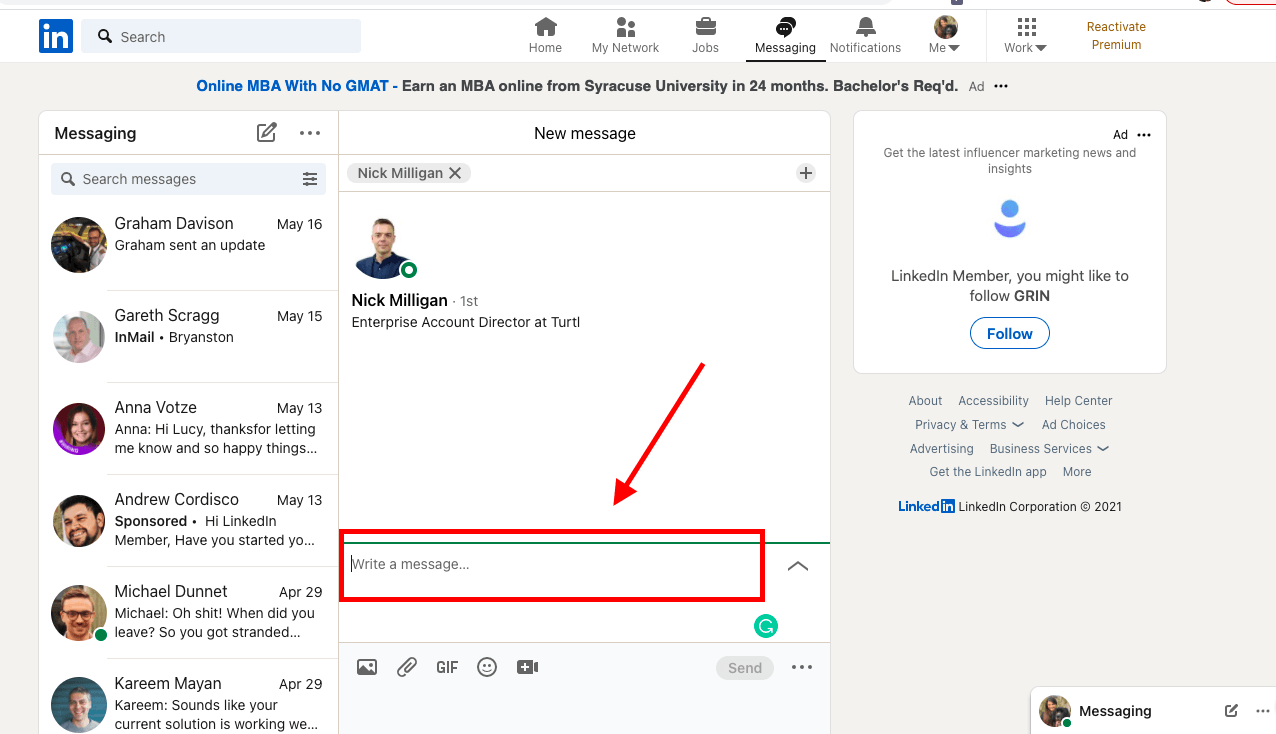1276x734 pixels.
Task: Click the Send button
Action: pyautogui.click(x=745, y=668)
